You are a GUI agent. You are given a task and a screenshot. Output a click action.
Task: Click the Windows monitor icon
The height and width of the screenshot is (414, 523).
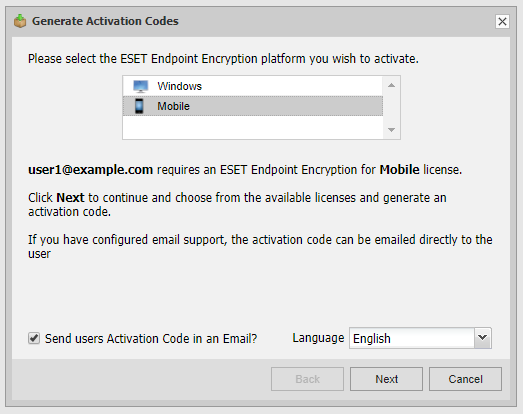click(140, 86)
